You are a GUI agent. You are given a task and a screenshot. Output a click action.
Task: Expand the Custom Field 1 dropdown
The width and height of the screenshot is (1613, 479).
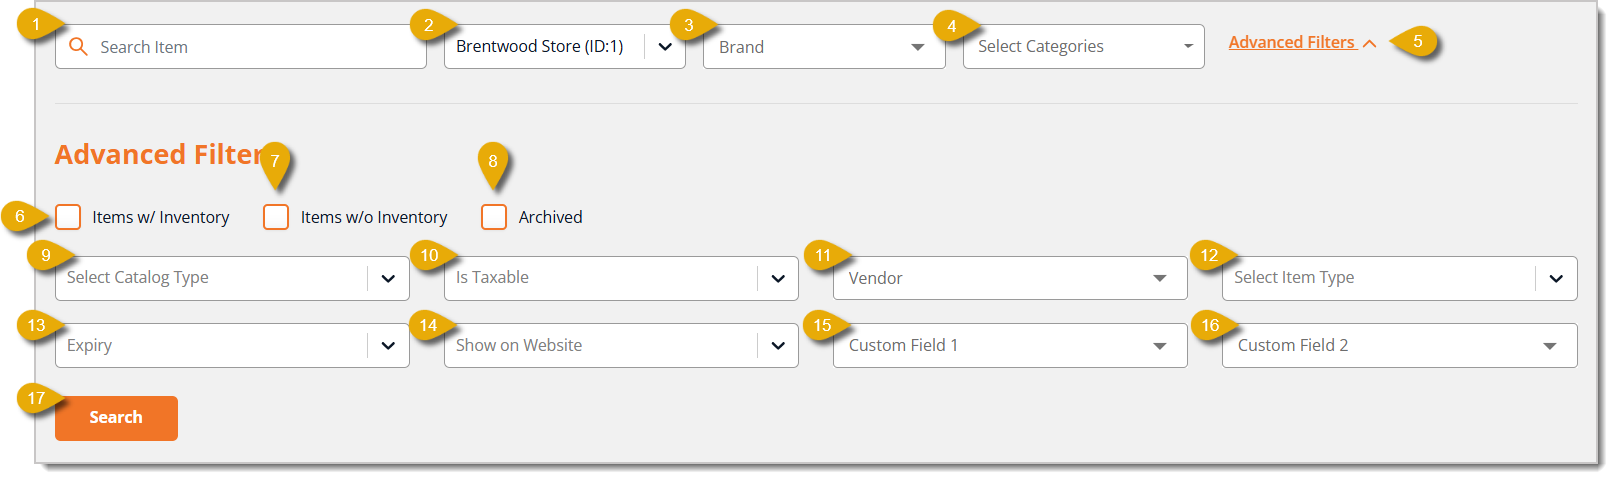(x=1010, y=345)
